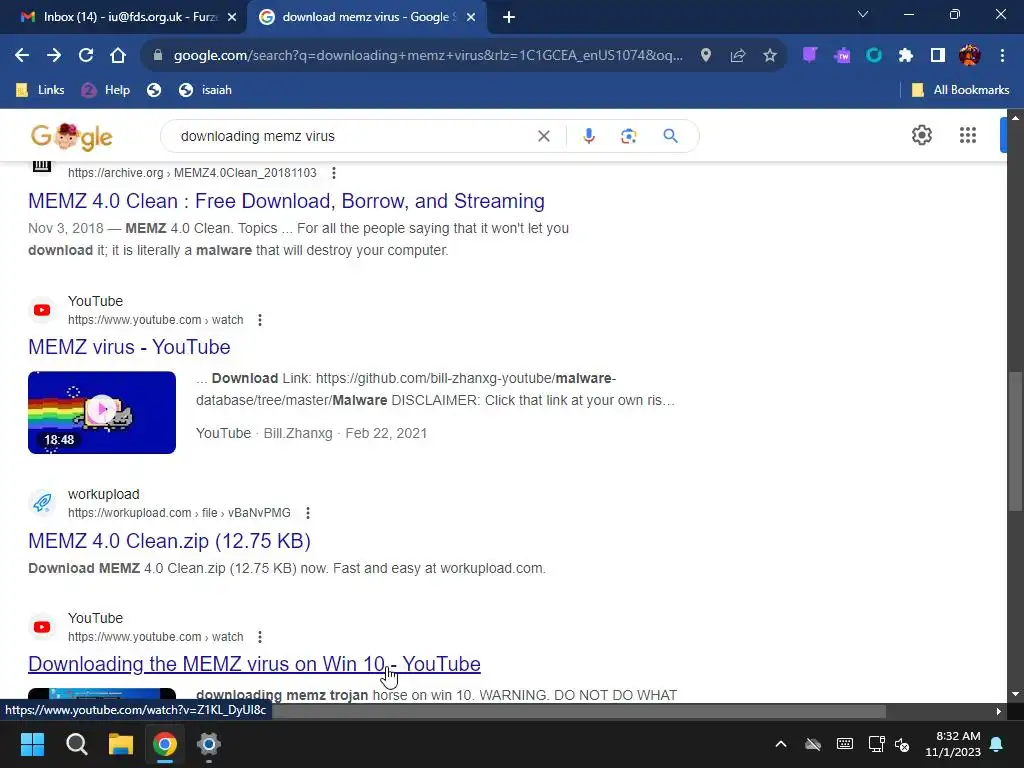Open MEMZ 4.0 Clean.zip workupload link
1024x768 pixels.
point(169,541)
